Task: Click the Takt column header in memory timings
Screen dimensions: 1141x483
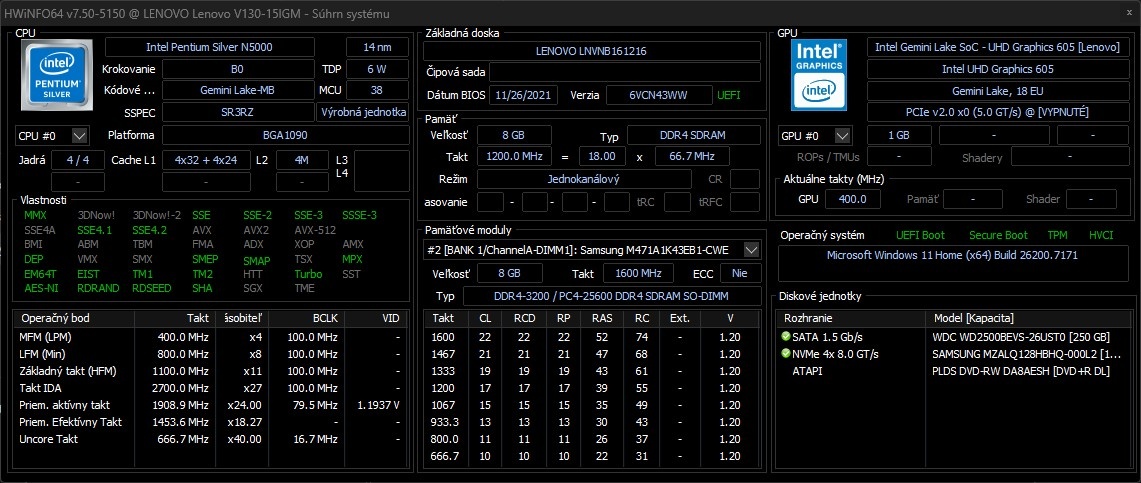Action: [x=443, y=317]
